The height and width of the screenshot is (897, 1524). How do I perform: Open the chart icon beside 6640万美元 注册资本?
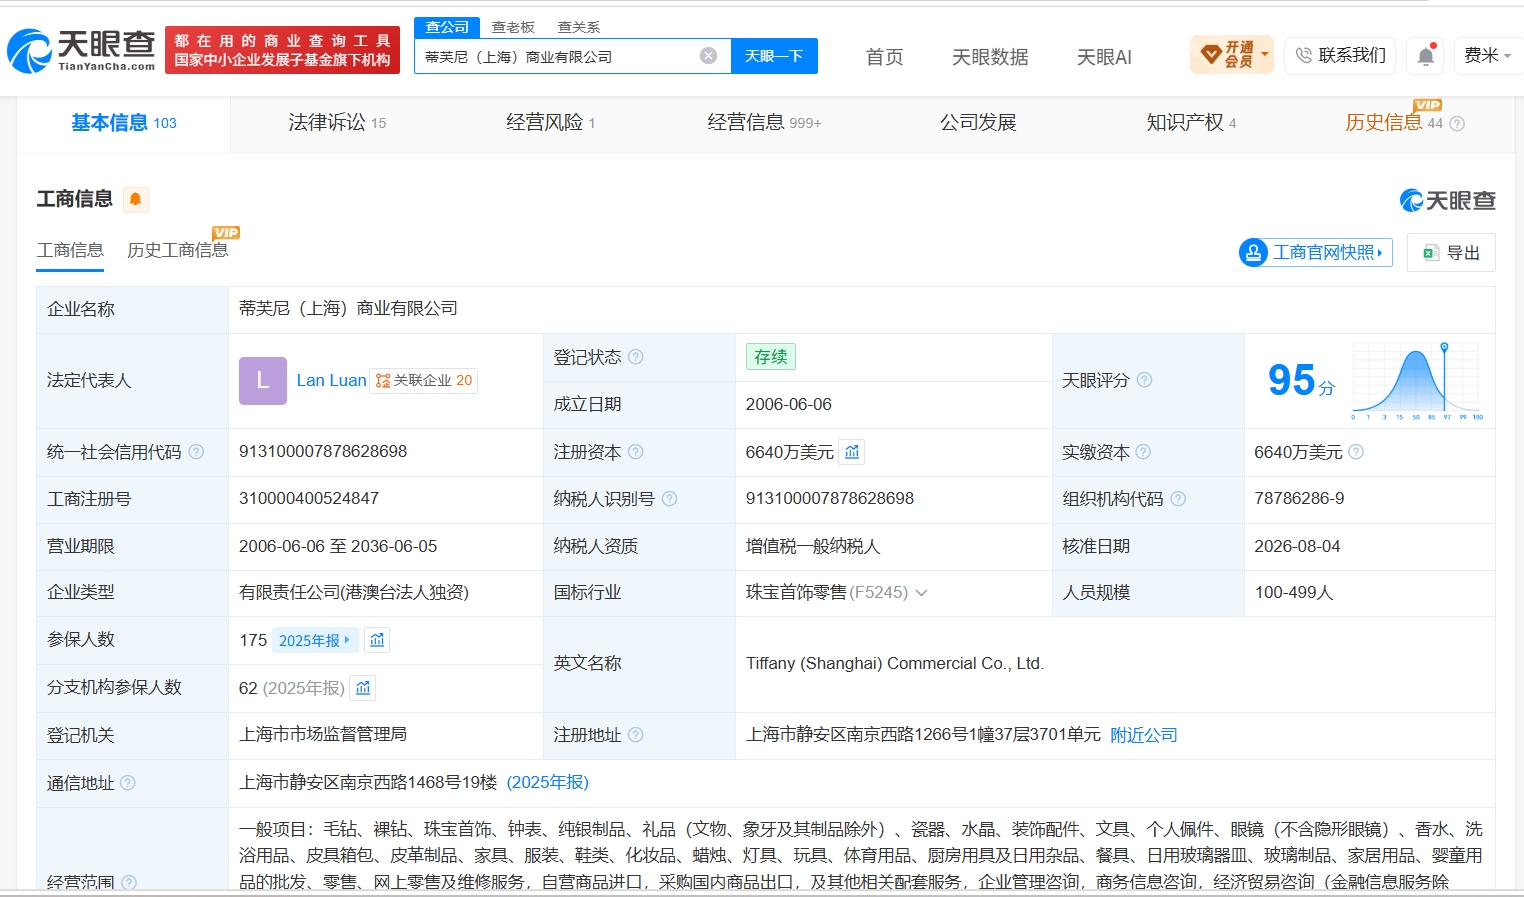click(852, 452)
